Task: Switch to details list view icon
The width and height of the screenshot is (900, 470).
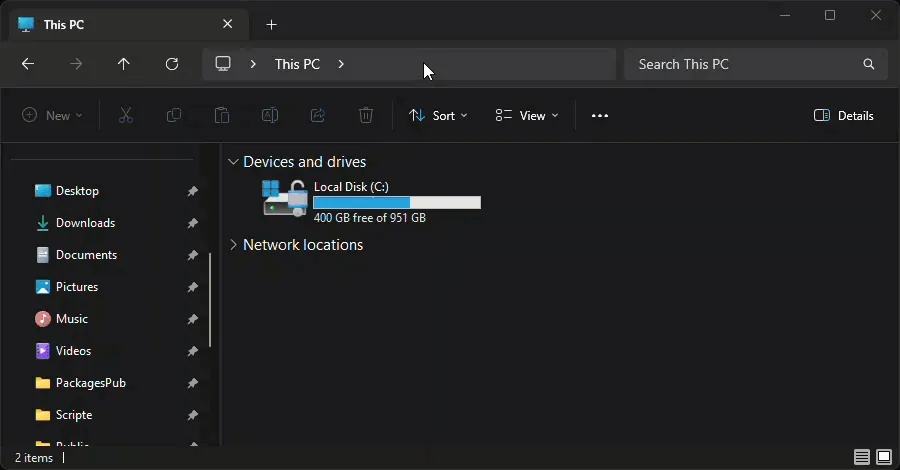Action: 862,457
